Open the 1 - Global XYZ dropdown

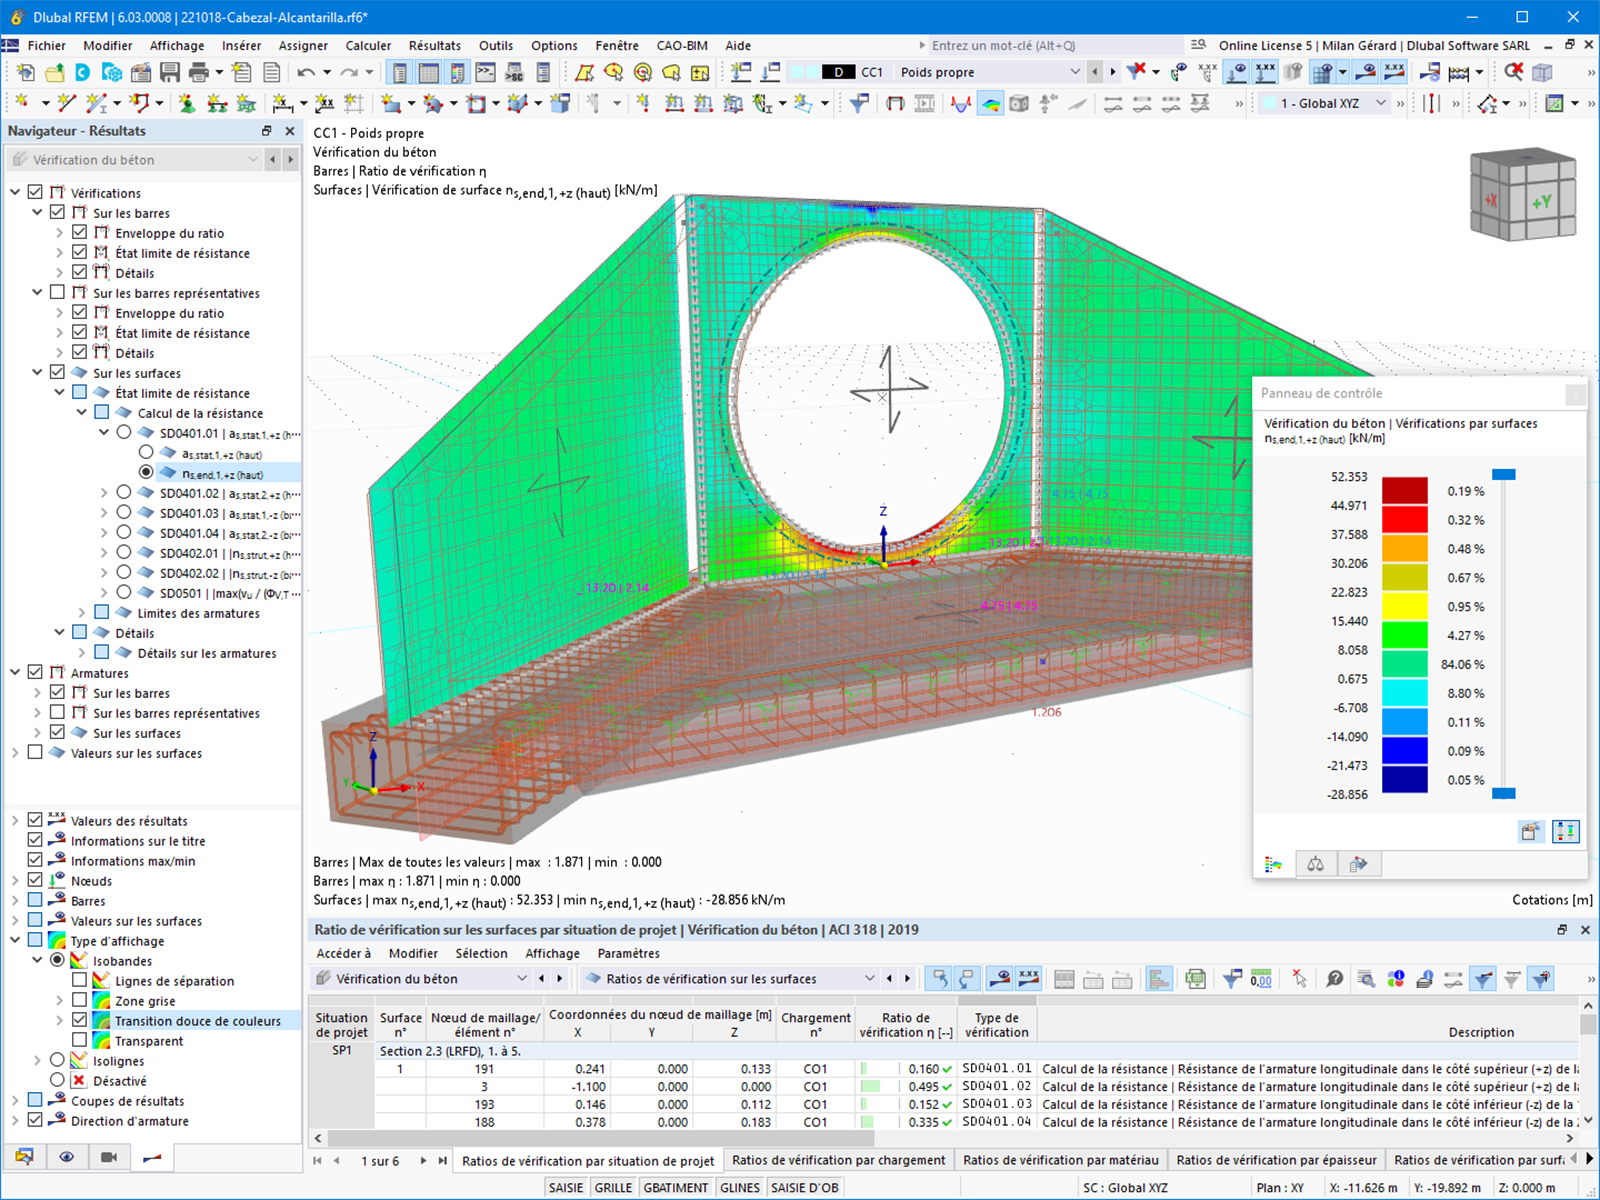pos(1382,102)
